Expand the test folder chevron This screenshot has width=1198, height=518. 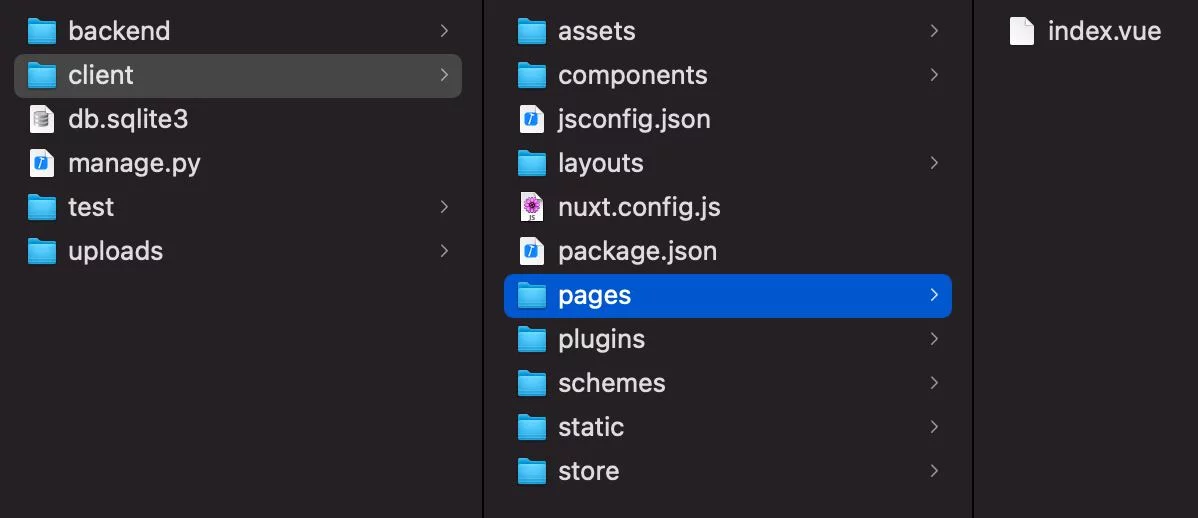click(x=444, y=206)
